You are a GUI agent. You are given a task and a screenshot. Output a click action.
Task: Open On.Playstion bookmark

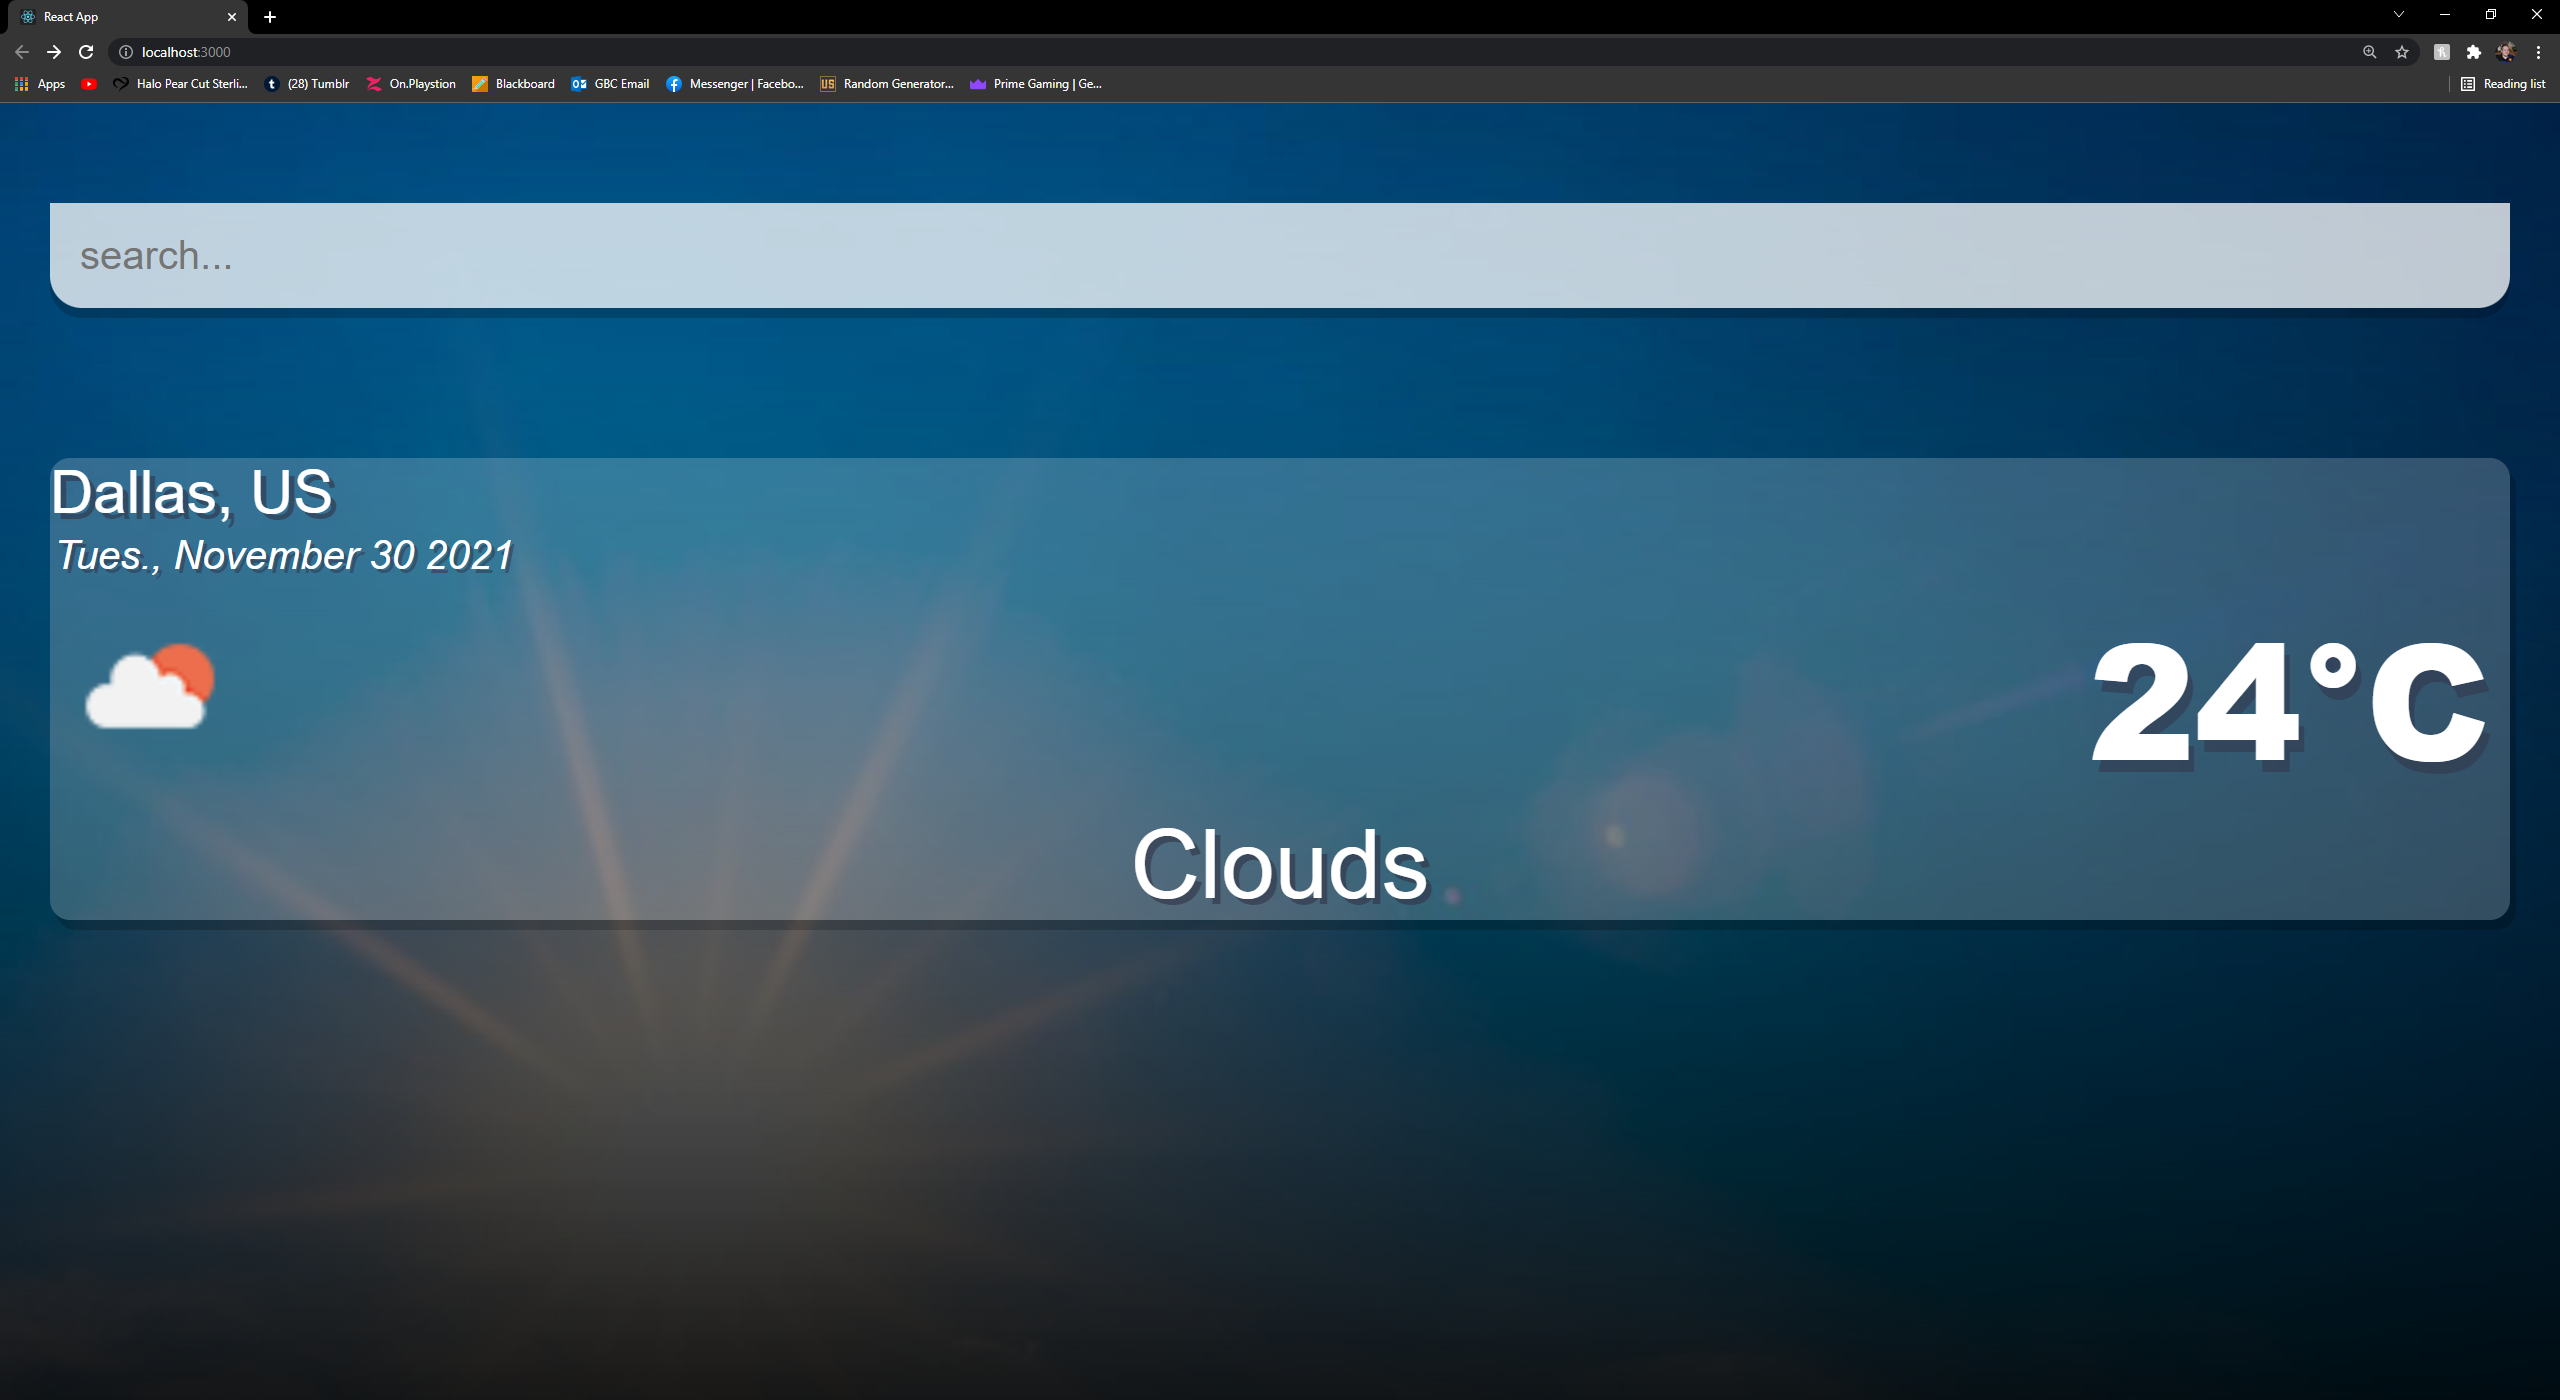(411, 84)
